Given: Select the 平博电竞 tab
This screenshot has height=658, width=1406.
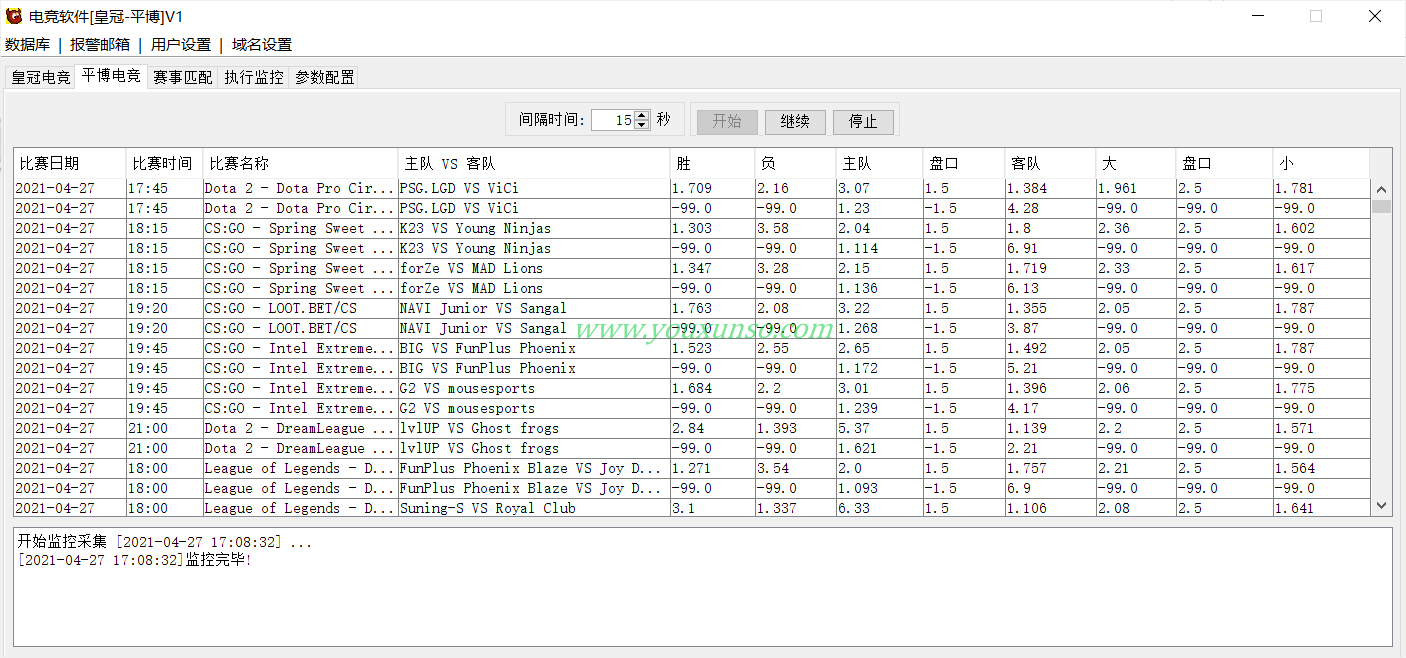Looking at the screenshot, I should [111, 76].
